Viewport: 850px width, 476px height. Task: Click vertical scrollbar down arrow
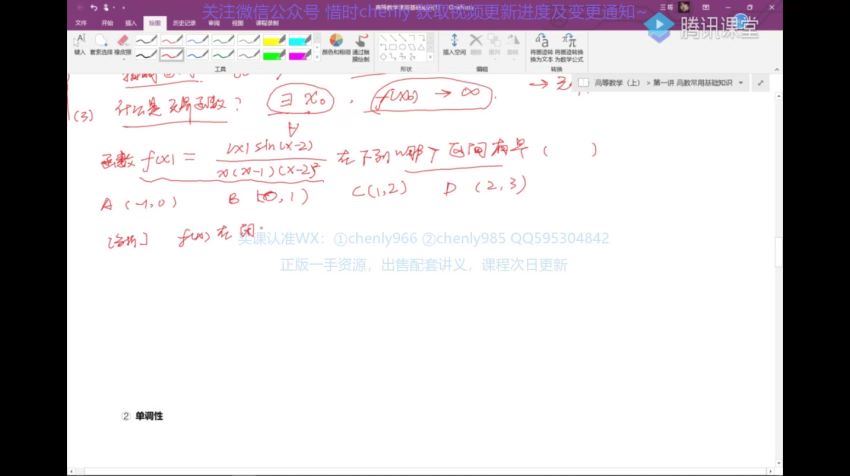[x=778, y=464]
